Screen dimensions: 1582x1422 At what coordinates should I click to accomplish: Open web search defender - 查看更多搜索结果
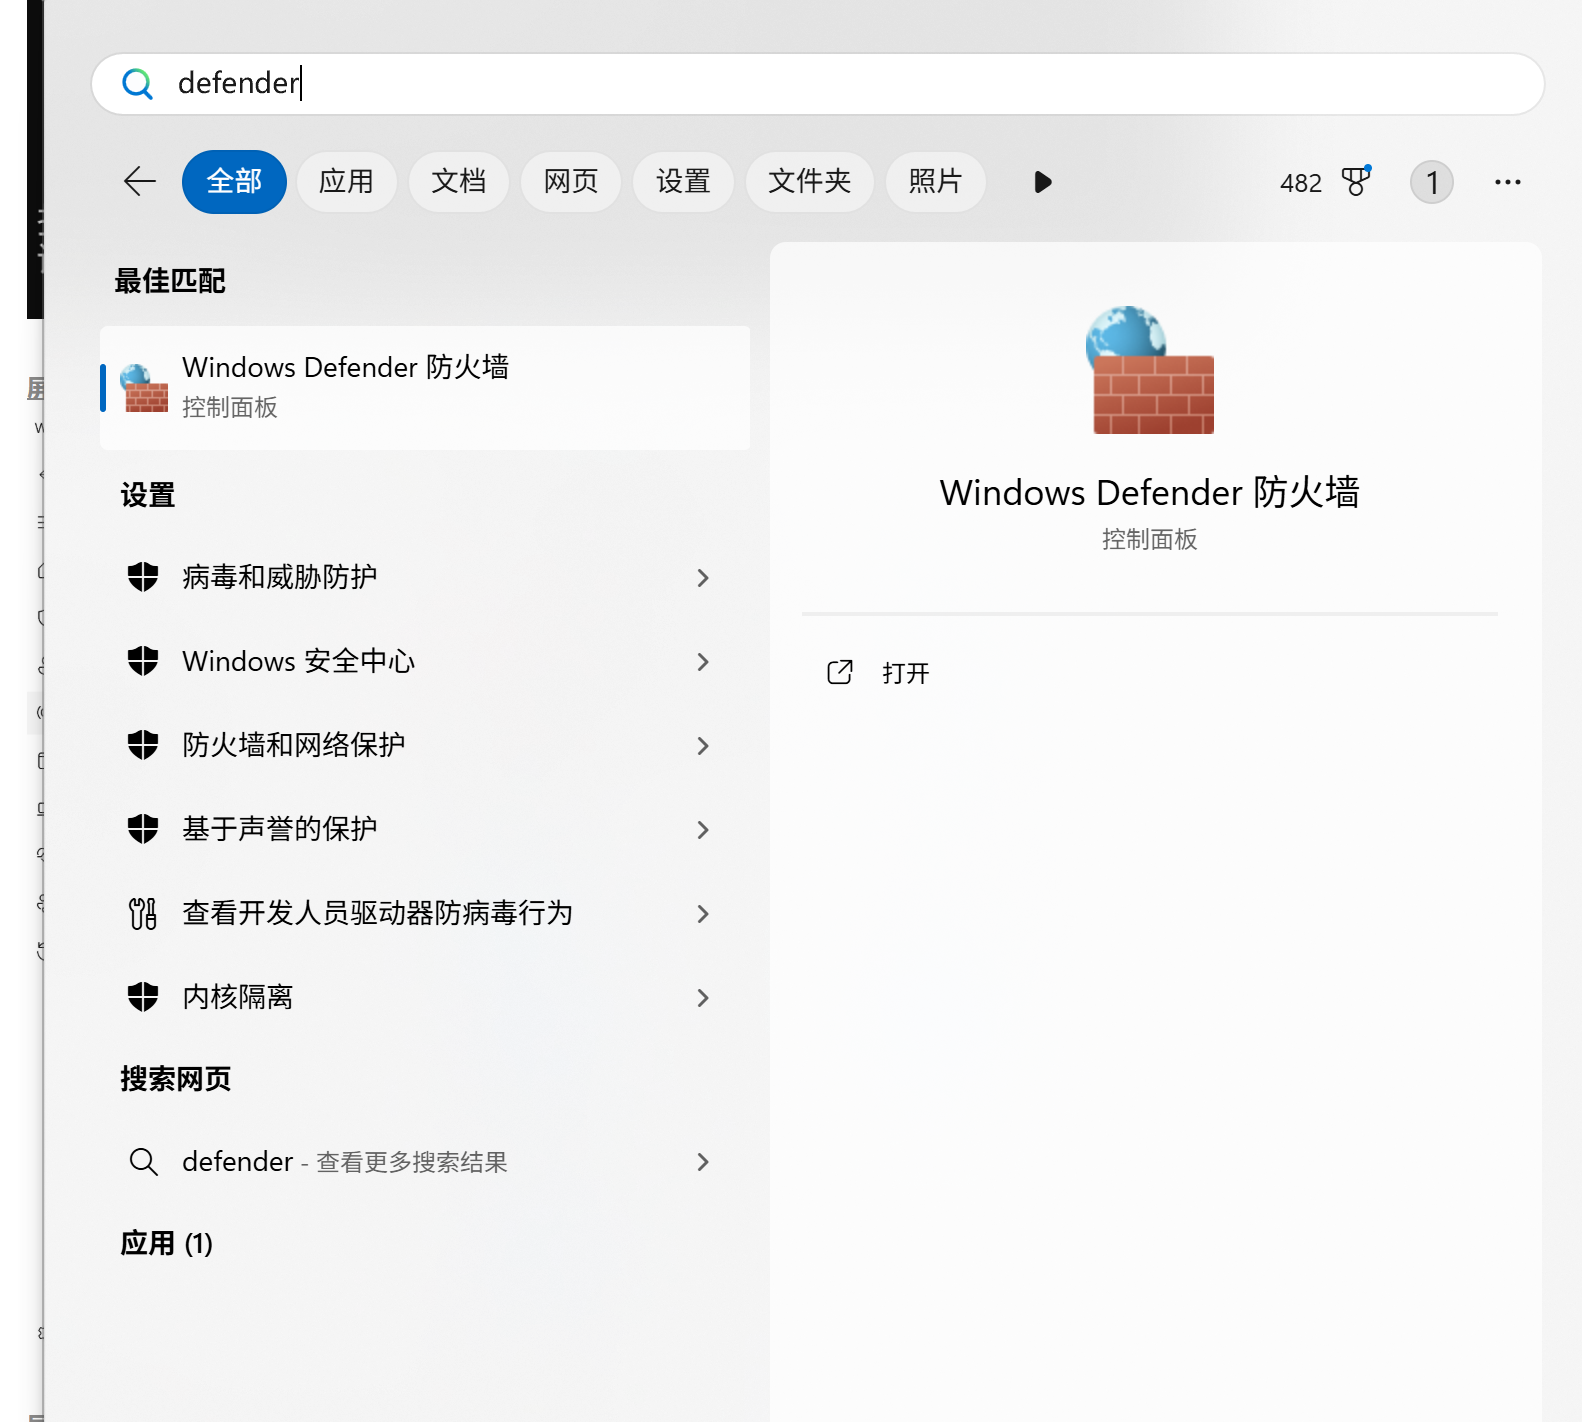click(425, 1161)
